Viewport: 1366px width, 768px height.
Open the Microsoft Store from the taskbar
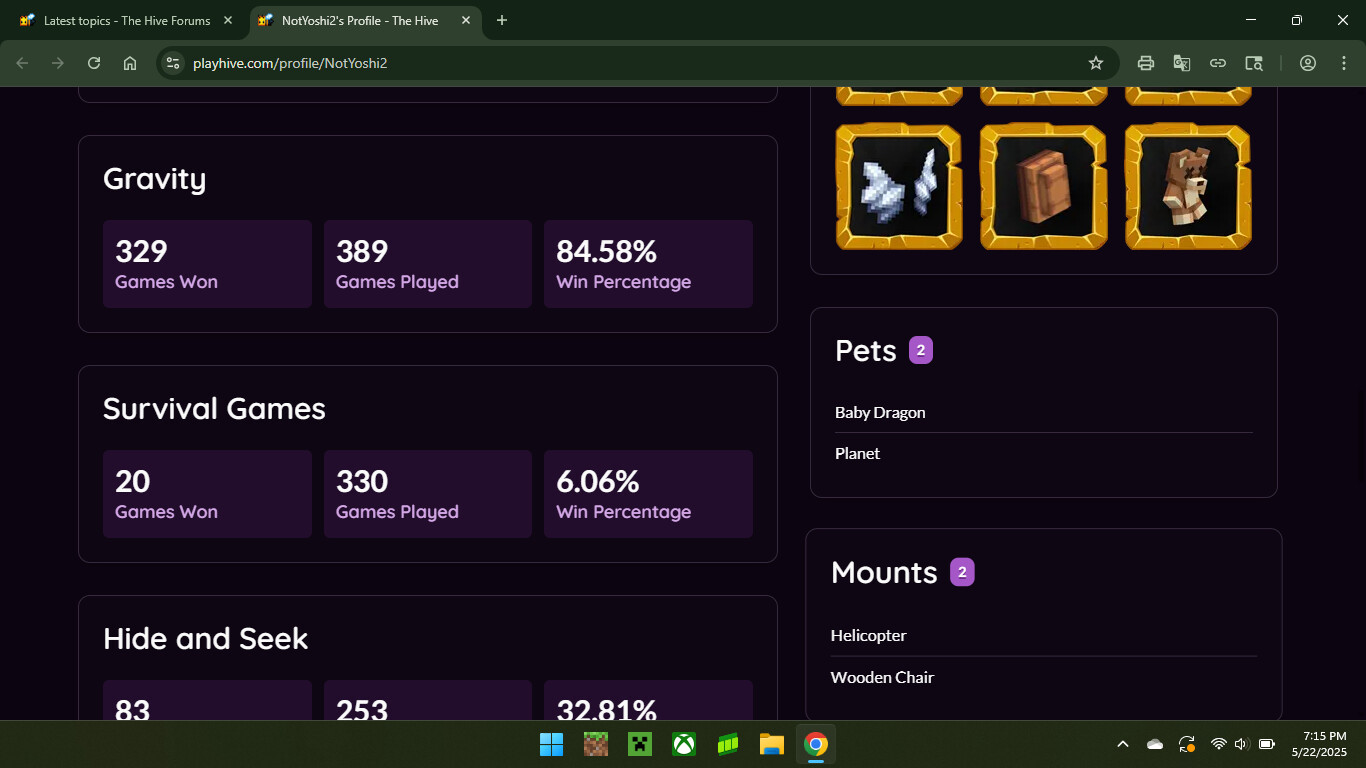[727, 744]
